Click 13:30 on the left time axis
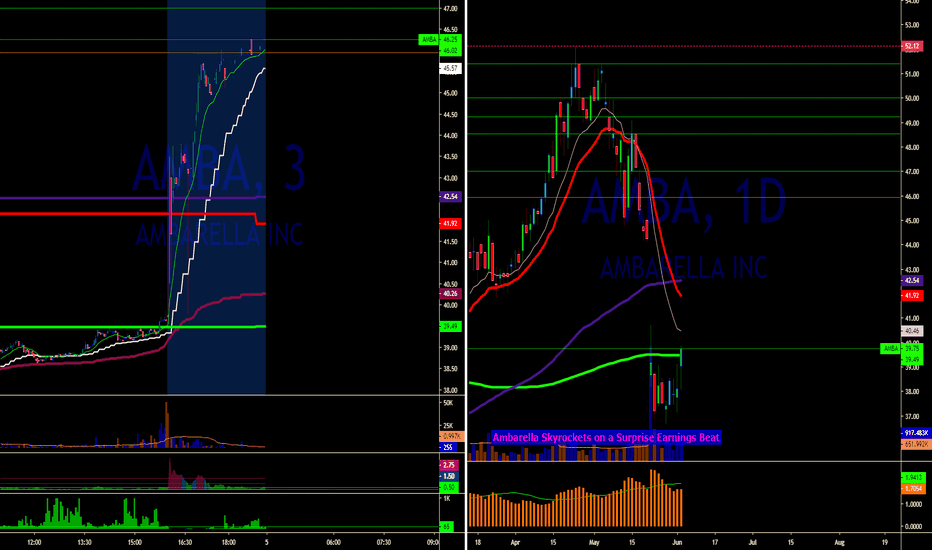The width and height of the screenshot is (932, 550). [84, 542]
